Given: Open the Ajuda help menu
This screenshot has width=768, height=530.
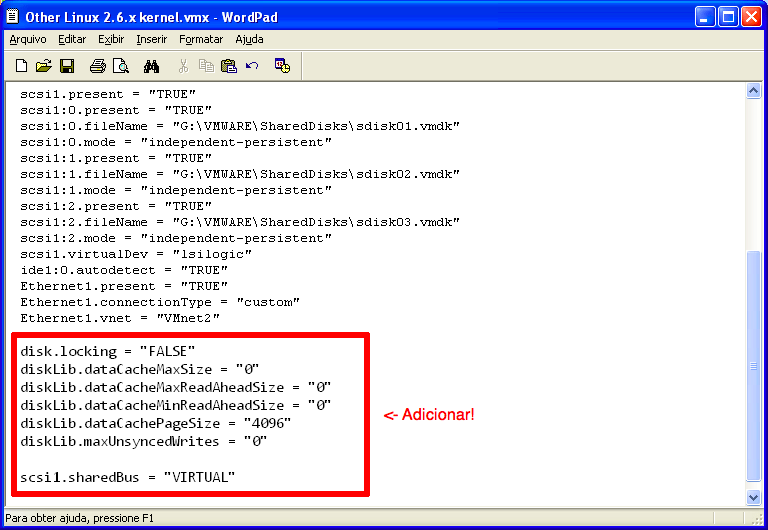Looking at the screenshot, I should tap(249, 39).
